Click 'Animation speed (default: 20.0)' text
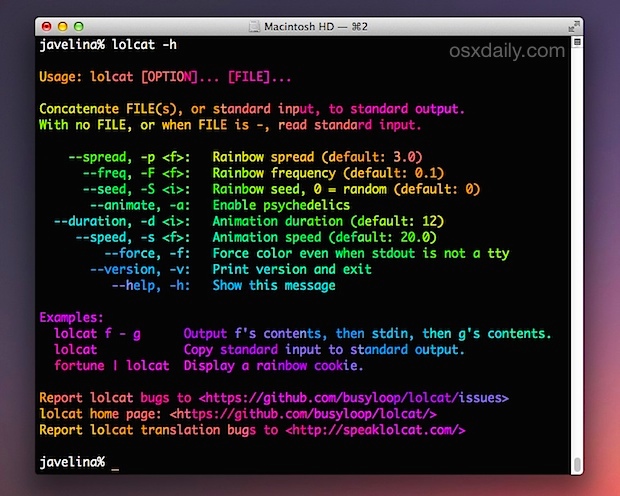 325,237
